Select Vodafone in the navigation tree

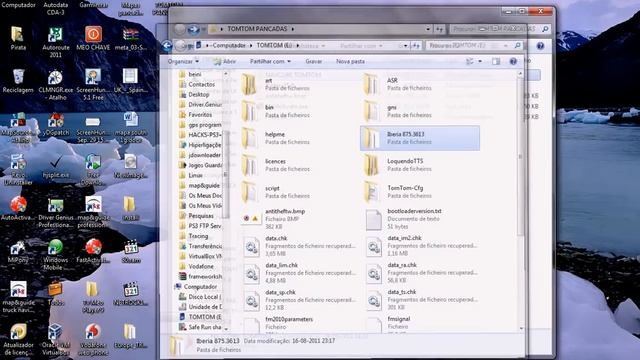click(201, 267)
